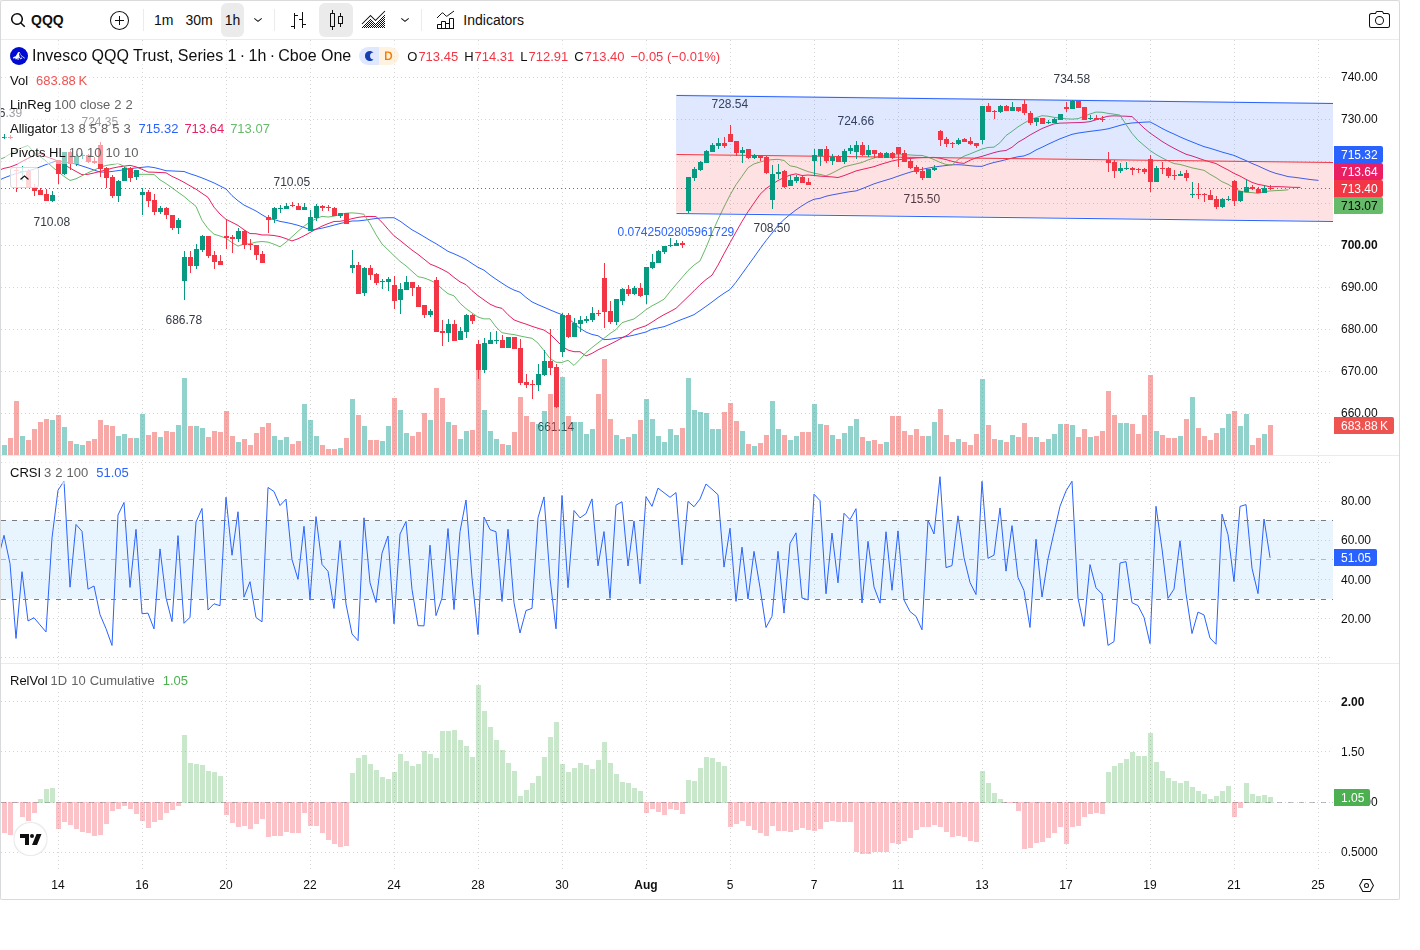1420x950 pixels.
Task: Click the 51.05 CRSI value label
Action: point(1356,558)
